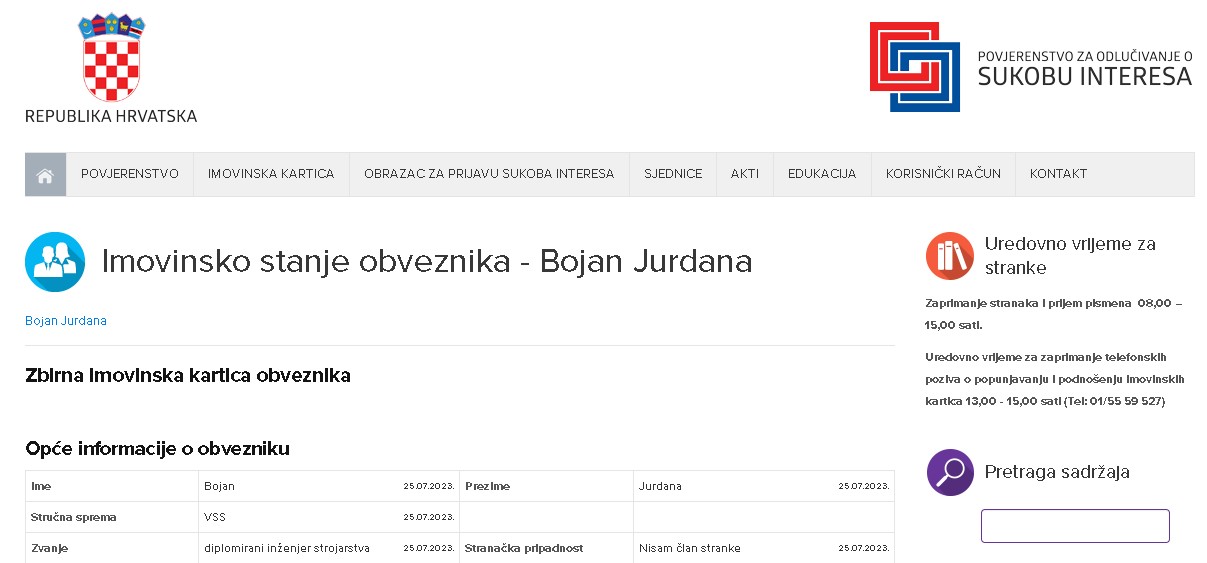The width and height of the screenshot is (1207, 563).
Task: Click the Pretraga sadržaja heading
Action: point(1057,472)
